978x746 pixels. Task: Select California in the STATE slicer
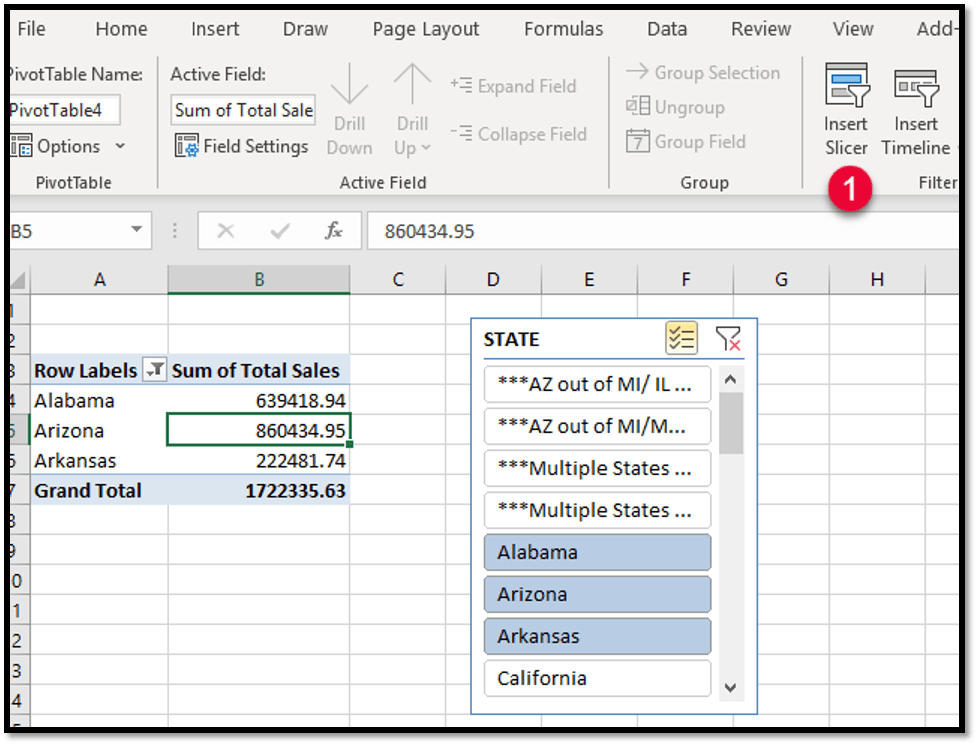597,678
